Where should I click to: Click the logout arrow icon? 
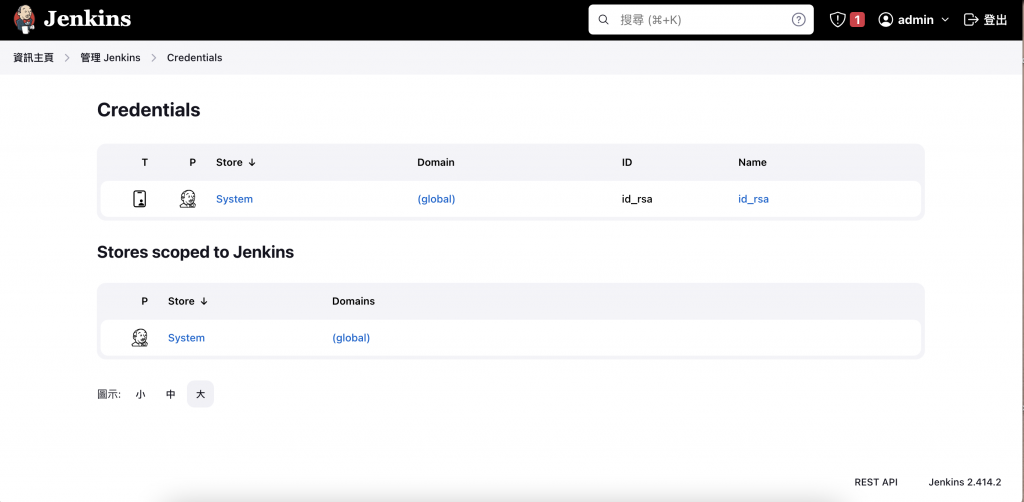coord(971,20)
